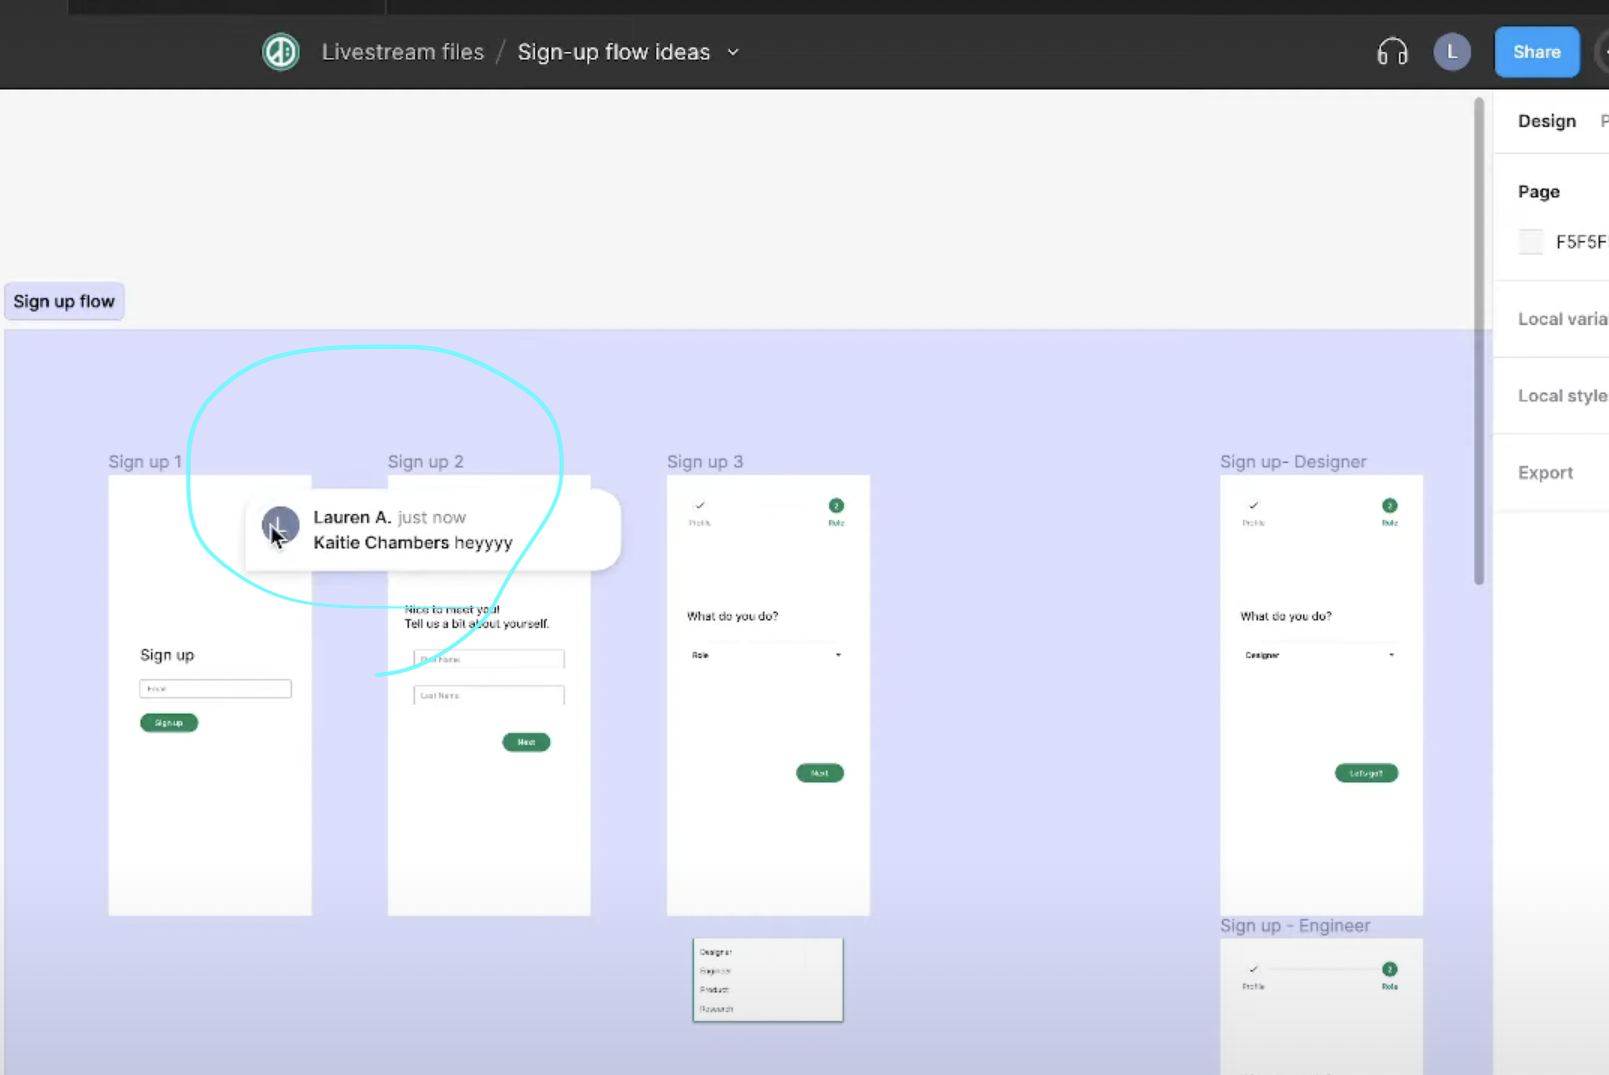
Task: Click the team logo icon beside Livestream files
Action: click(x=281, y=52)
